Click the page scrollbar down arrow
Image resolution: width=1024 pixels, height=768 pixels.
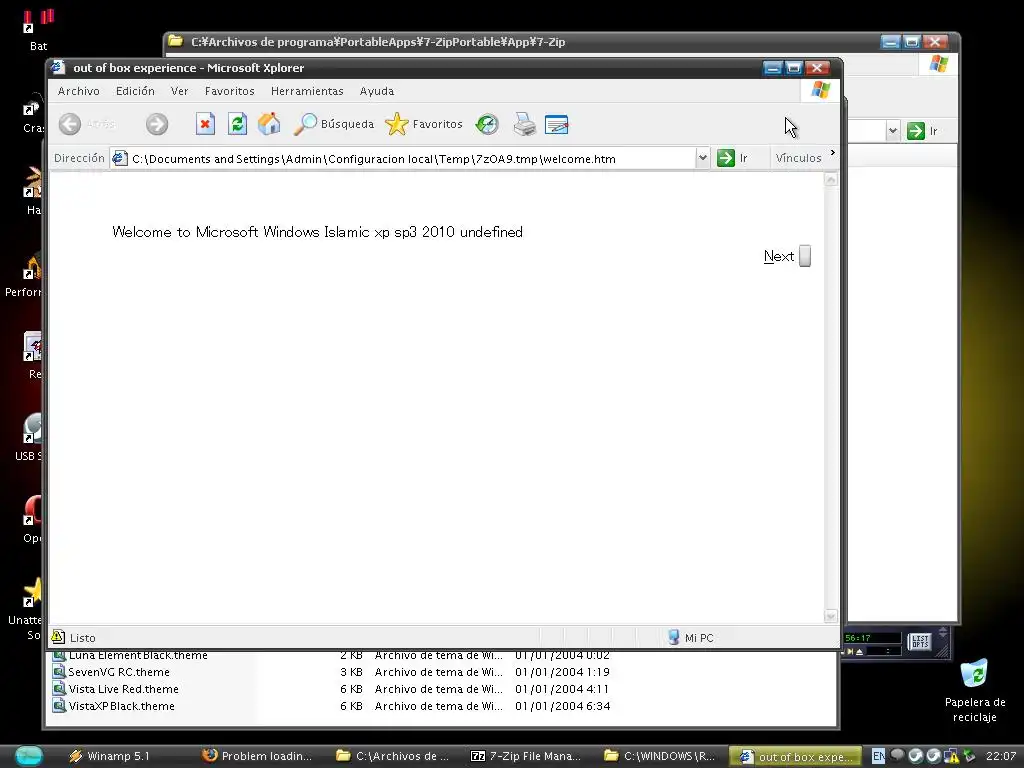pyautogui.click(x=831, y=616)
